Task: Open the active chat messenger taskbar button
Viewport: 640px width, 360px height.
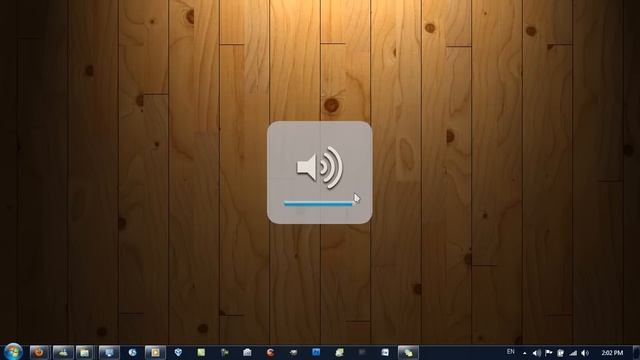Action: pos(408,352)
